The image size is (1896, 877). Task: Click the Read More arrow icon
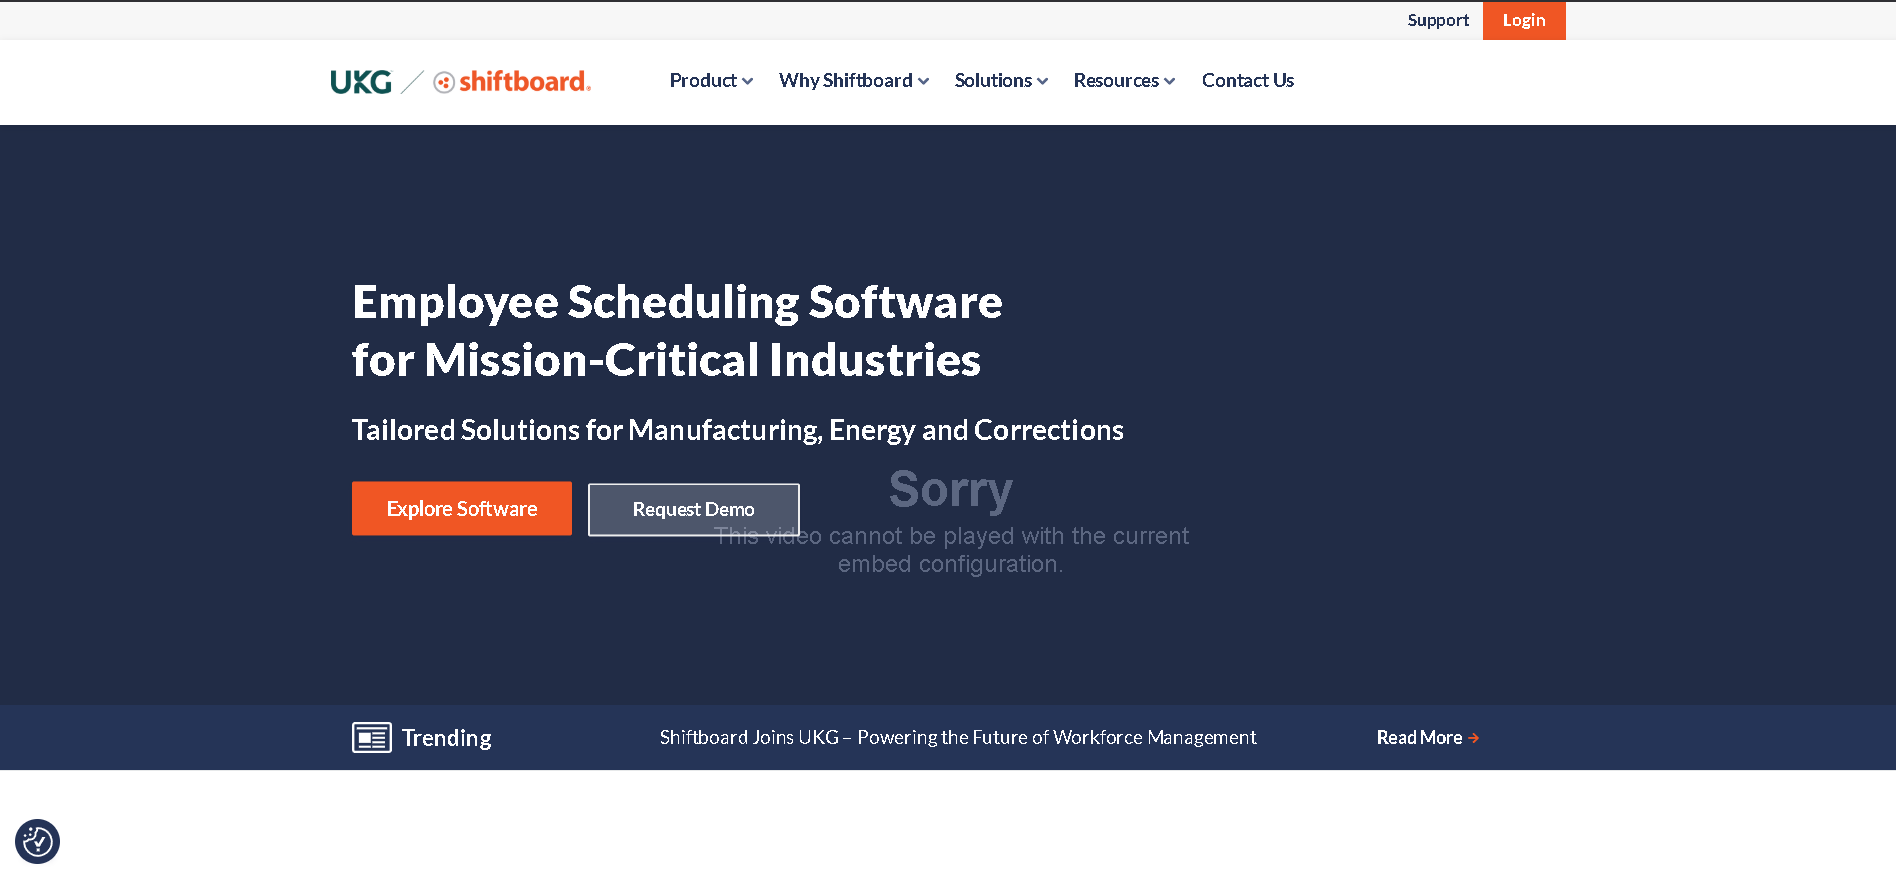pos(1473,738)
